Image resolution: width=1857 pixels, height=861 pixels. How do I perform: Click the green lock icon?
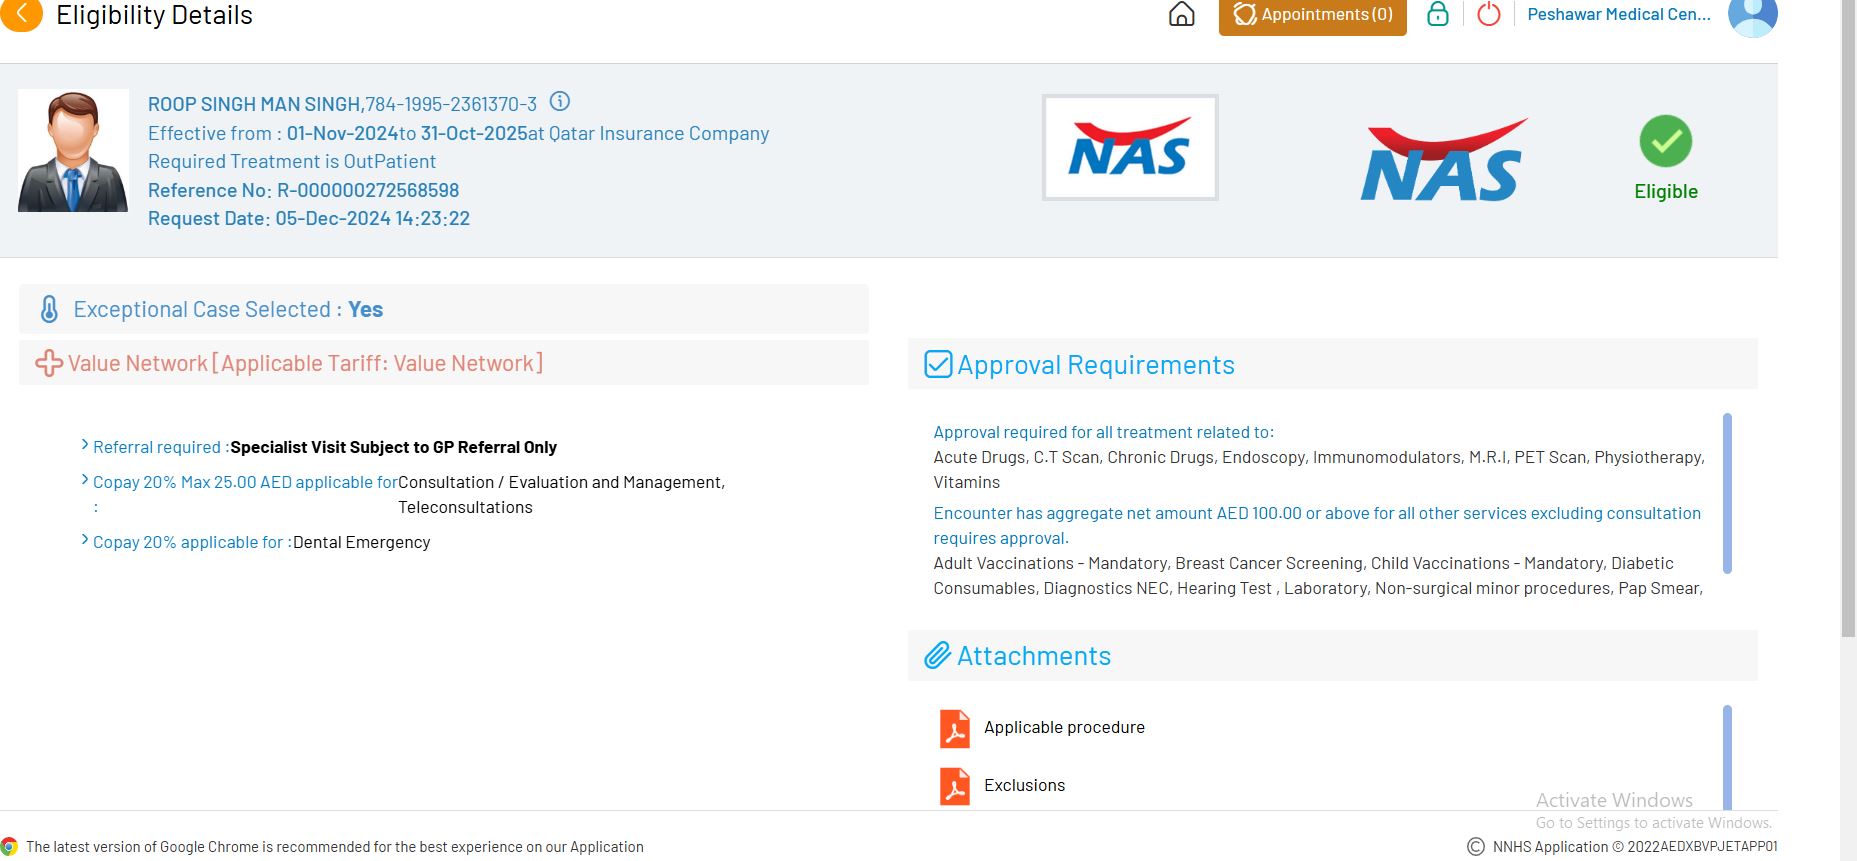coord(1438,14)
